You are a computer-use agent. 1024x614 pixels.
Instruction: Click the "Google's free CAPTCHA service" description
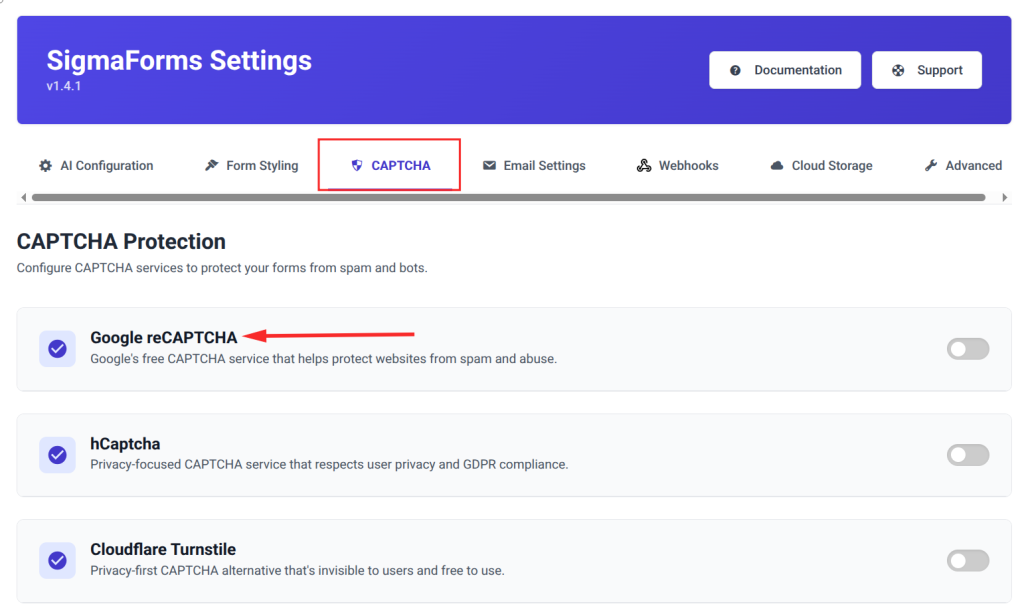(x=323, y=359)
